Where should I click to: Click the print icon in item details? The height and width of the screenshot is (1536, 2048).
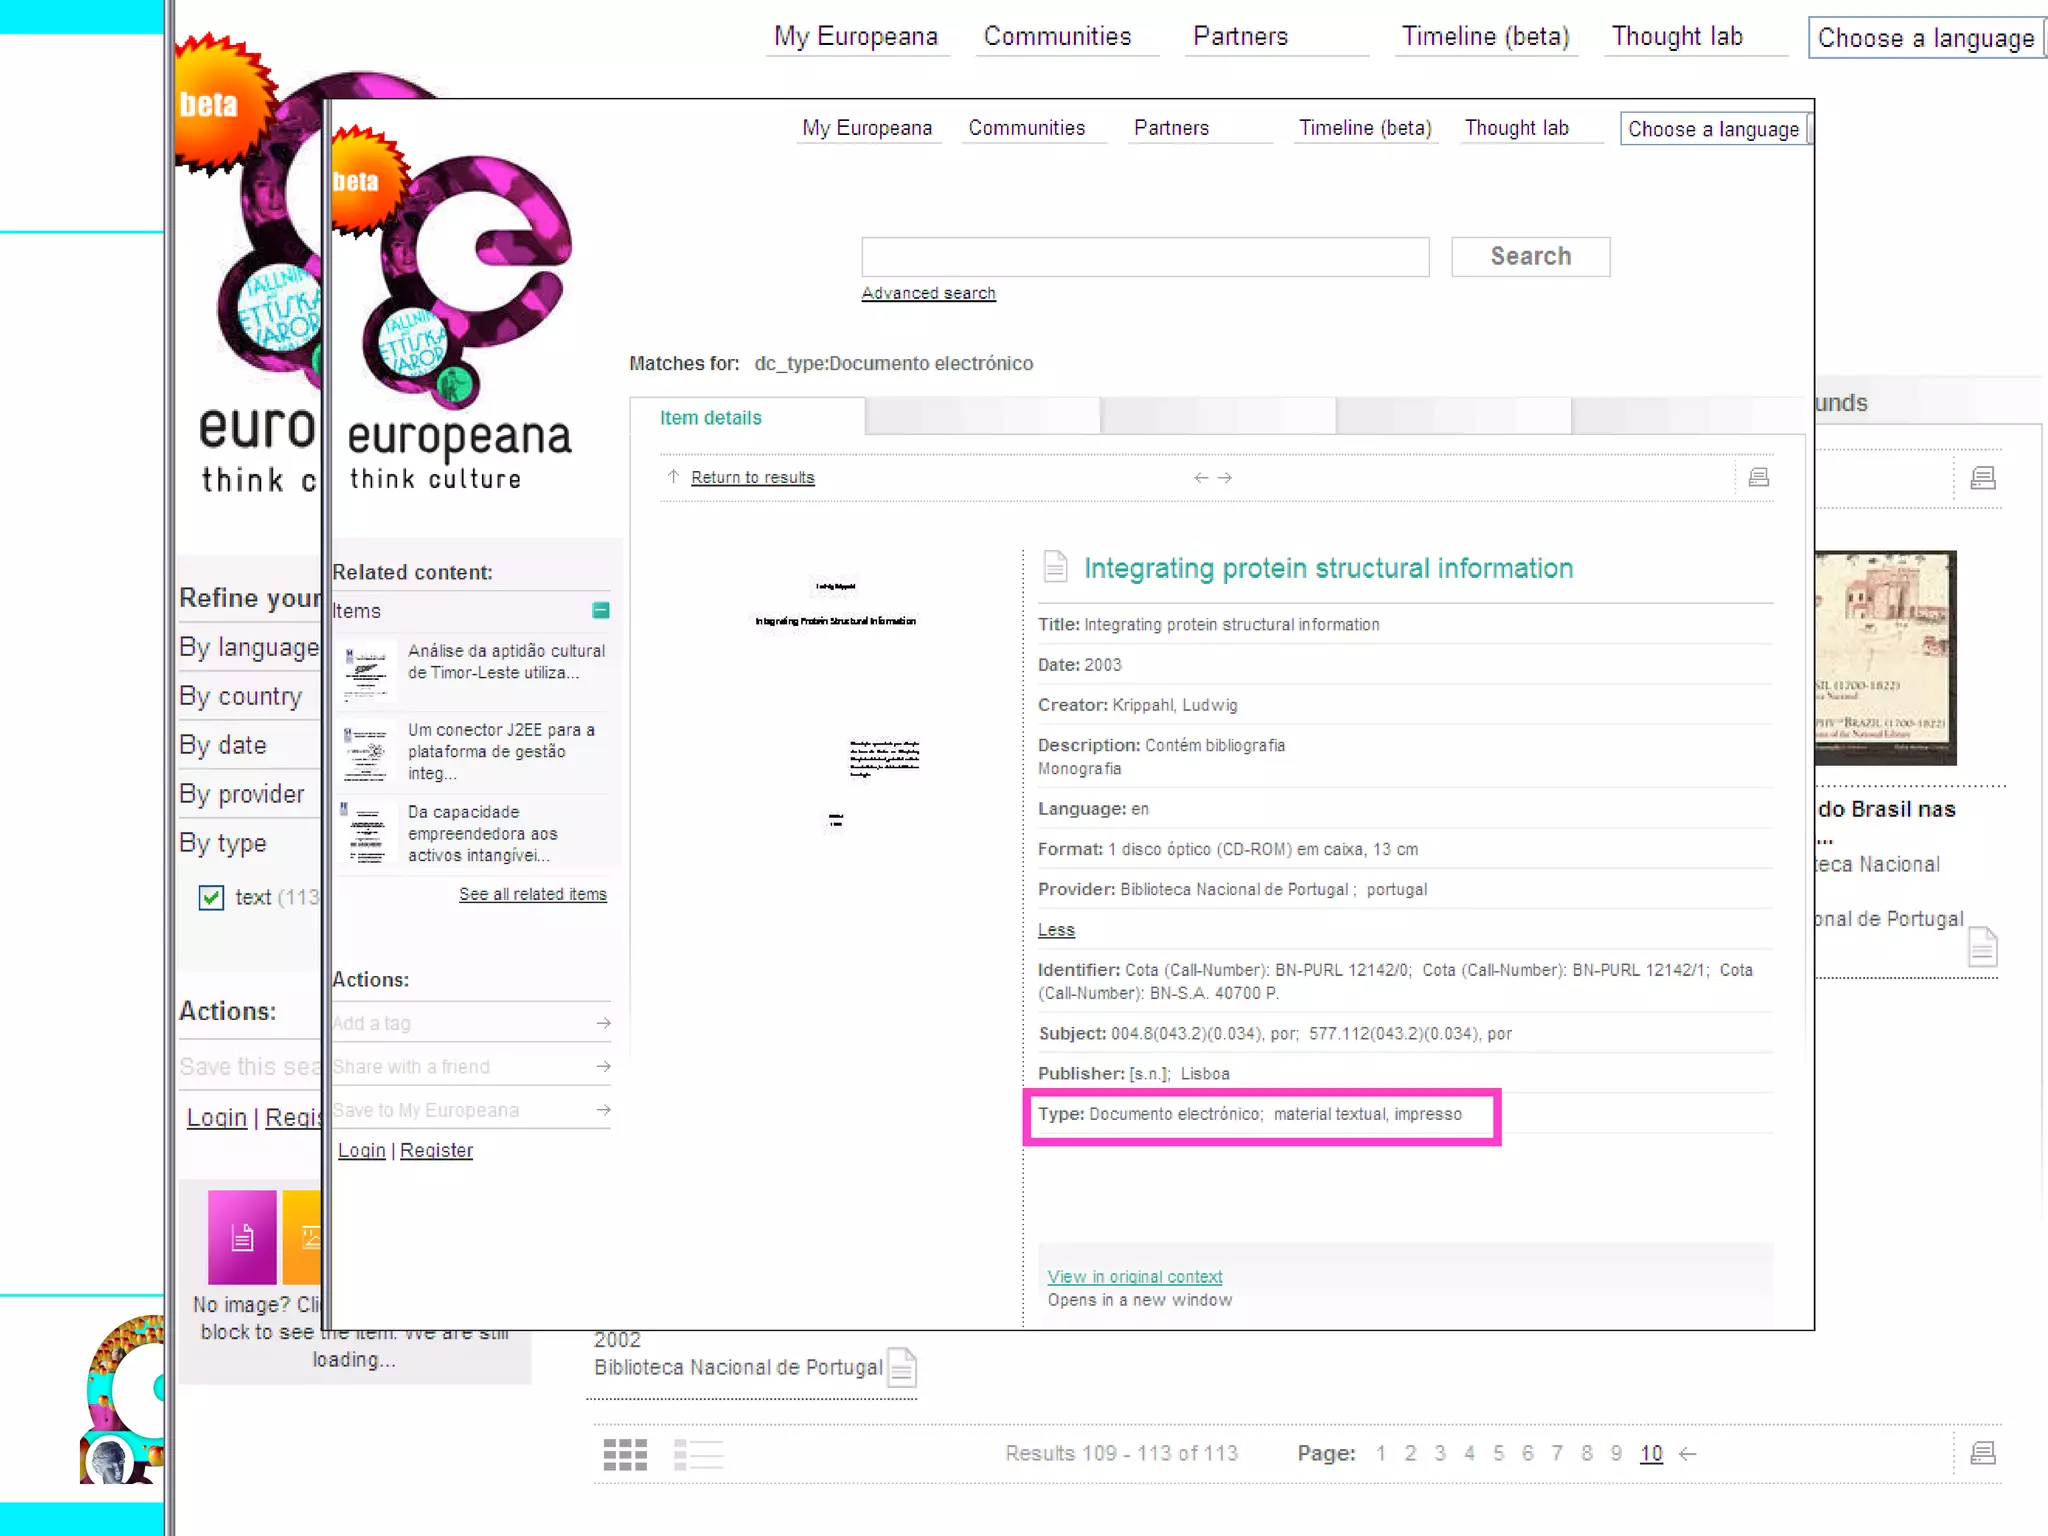pos(1758,477)
